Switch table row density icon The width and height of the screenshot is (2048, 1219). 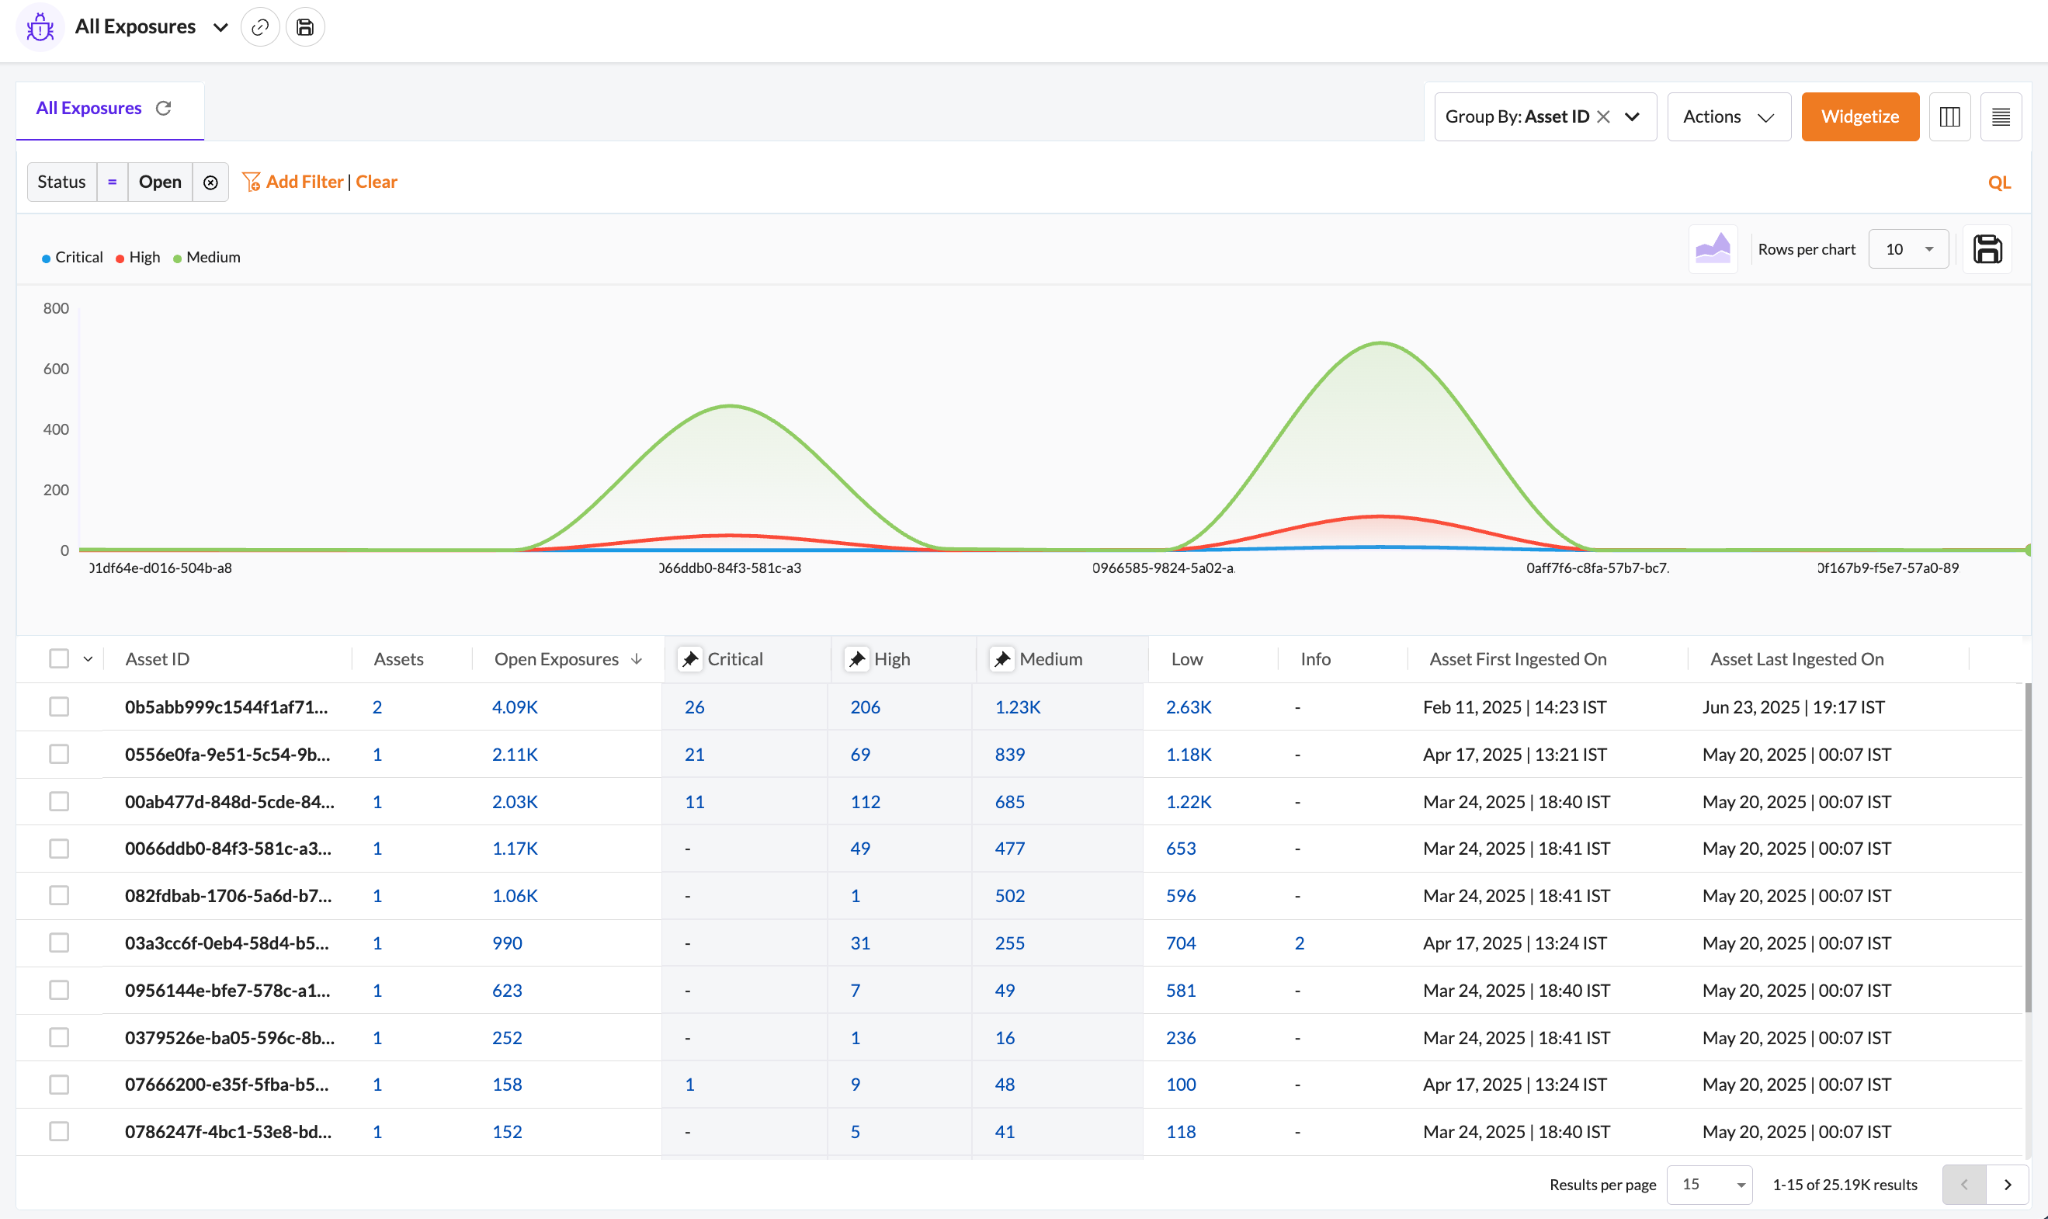click(x=2001, y=117)
